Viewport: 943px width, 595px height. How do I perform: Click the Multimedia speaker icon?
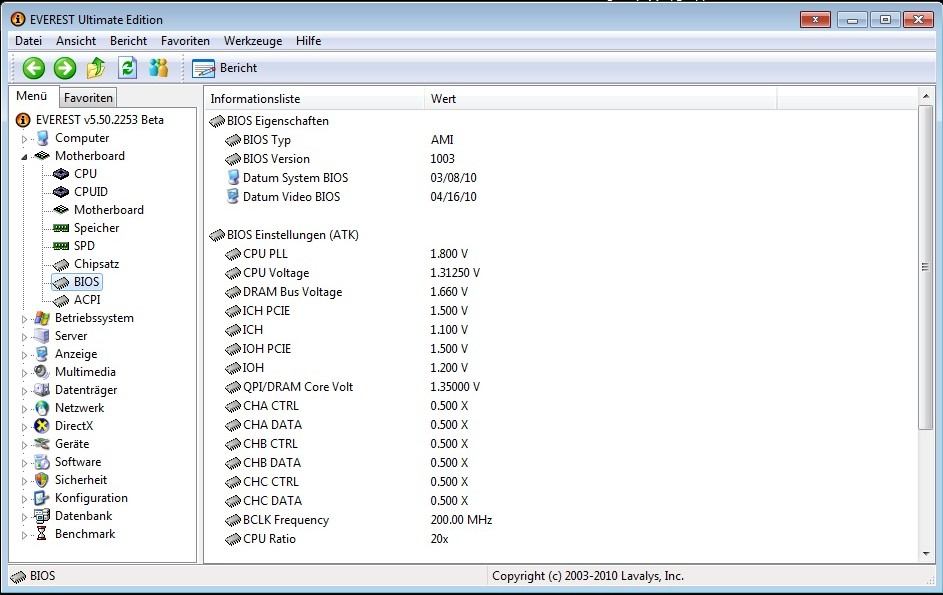coord(42,372)
